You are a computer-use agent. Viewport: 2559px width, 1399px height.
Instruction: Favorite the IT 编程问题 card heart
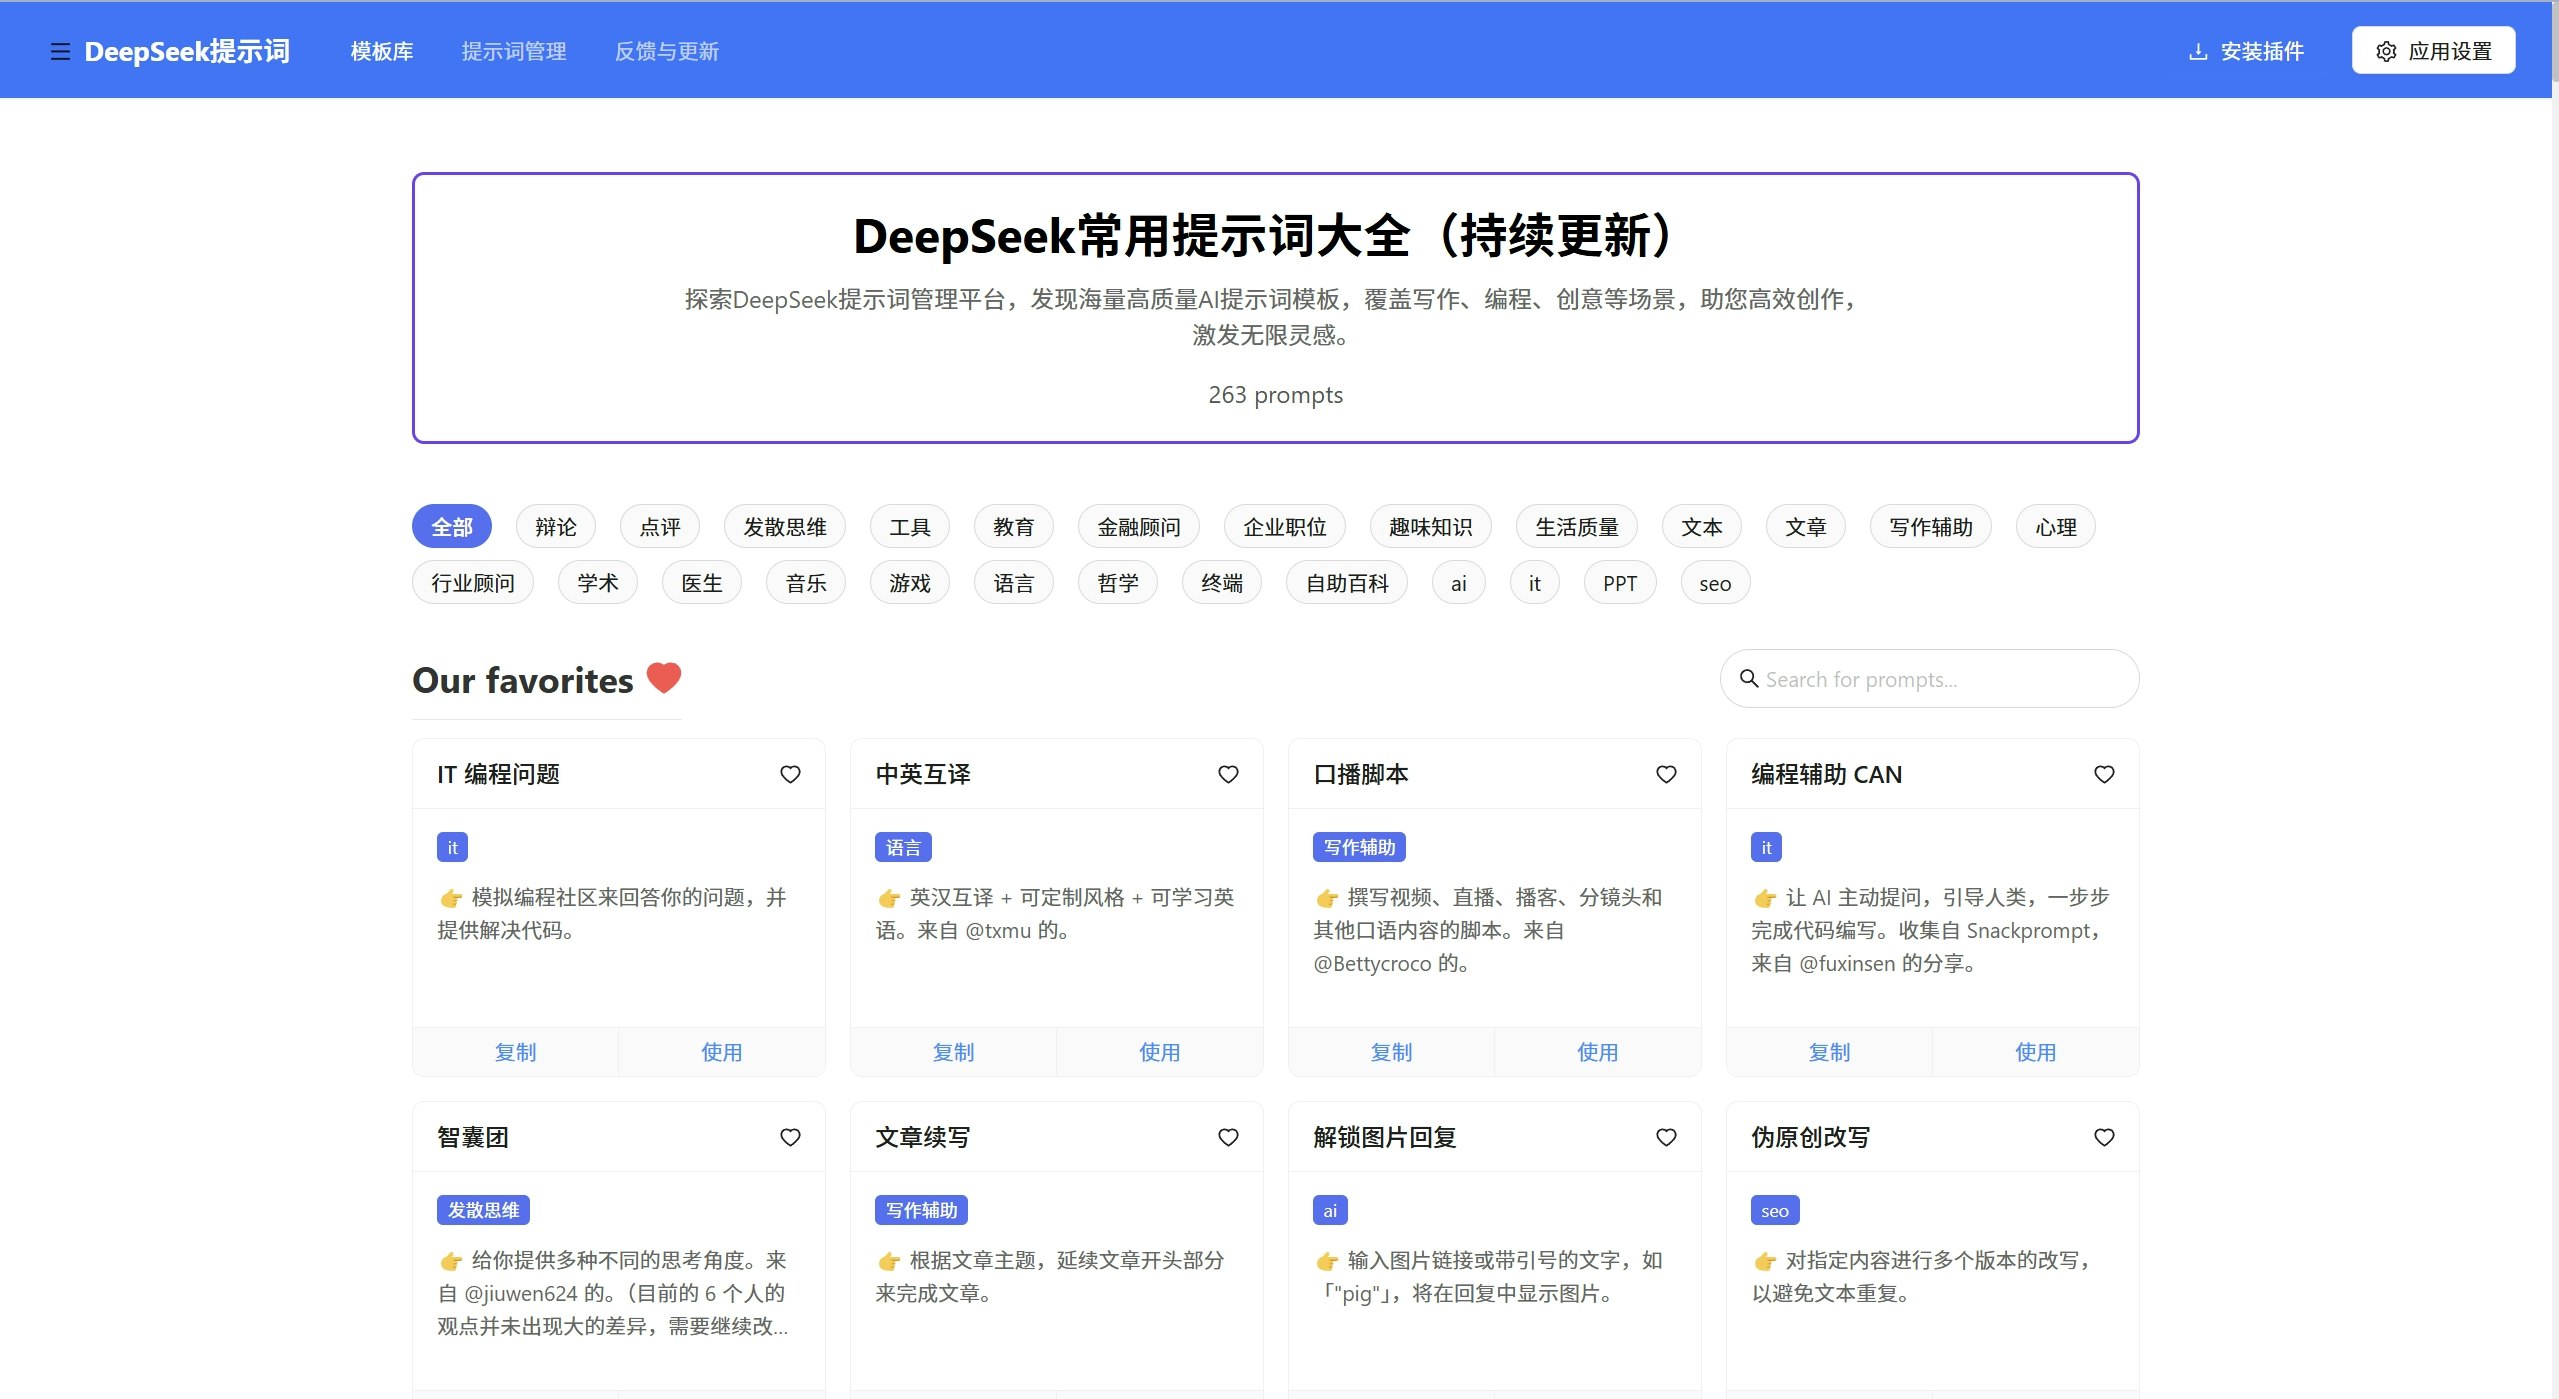tap(790, 774)
